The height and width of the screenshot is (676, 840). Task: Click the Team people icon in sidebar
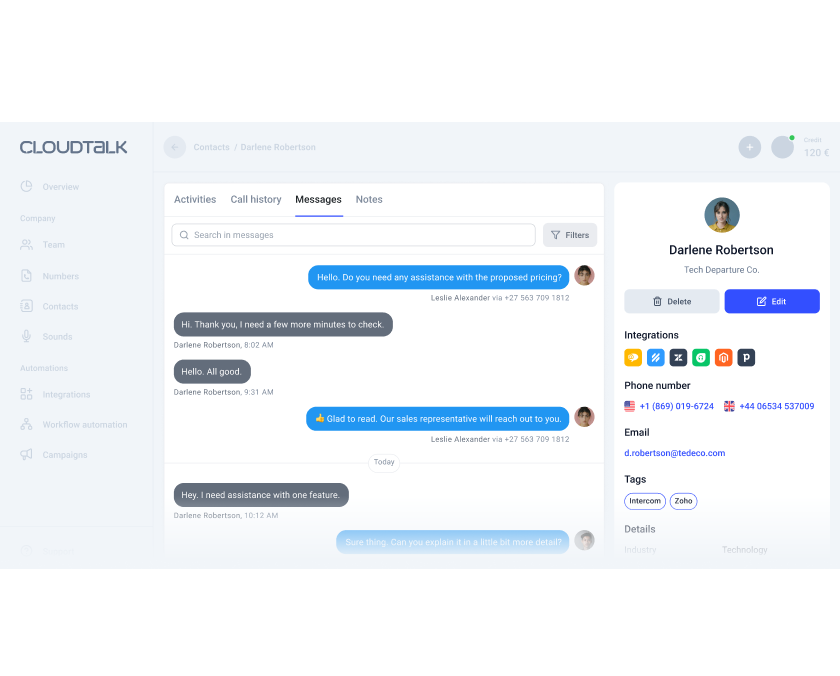pyautogui.click(x=26, y=245)
